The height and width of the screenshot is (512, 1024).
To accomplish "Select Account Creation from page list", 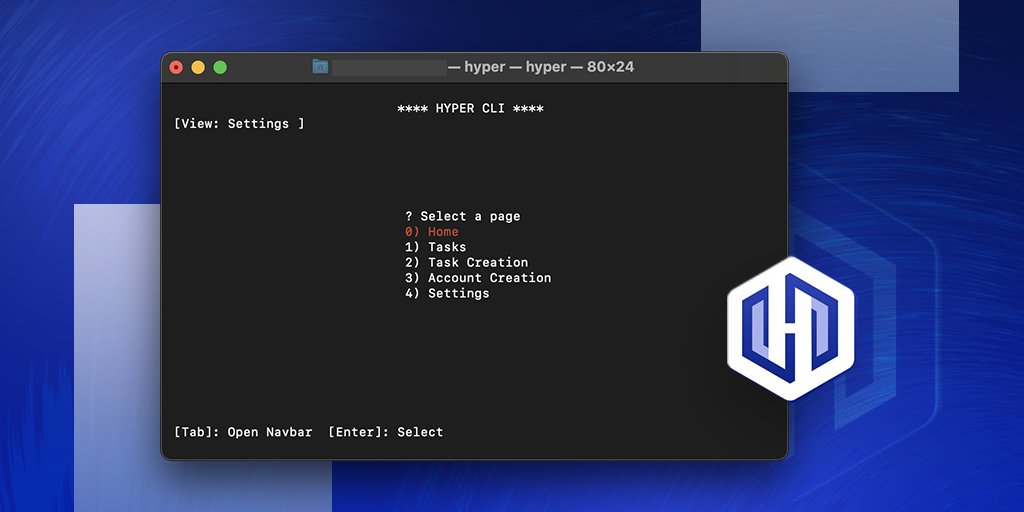I will click(x=478, y=278).
